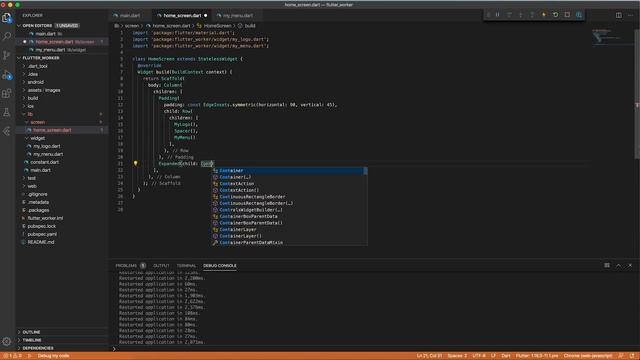
Task: Open the Explorer view in activity bar
Action: click(7, 18)
